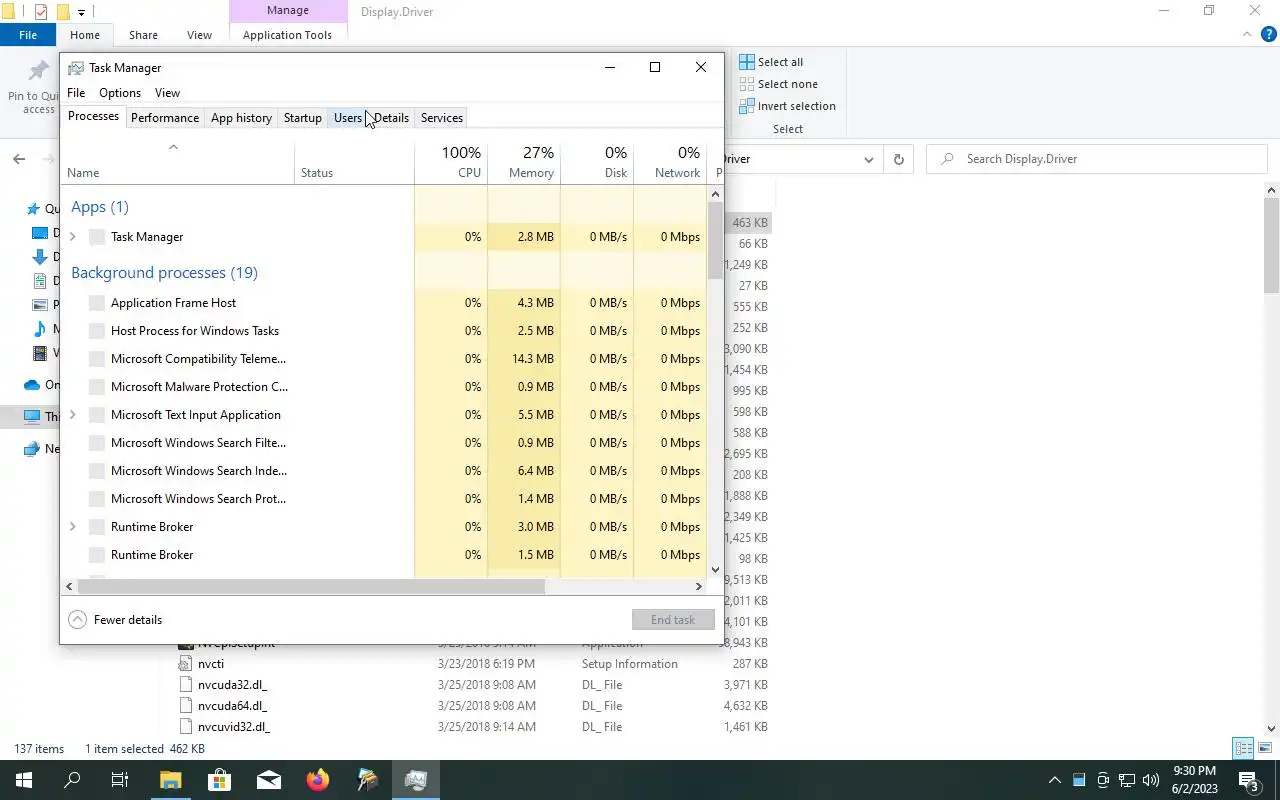Expand the Microsoft Text Input Application row
Image resolution: width=1280 pixels, height=800 pixels.
point(72,415)
